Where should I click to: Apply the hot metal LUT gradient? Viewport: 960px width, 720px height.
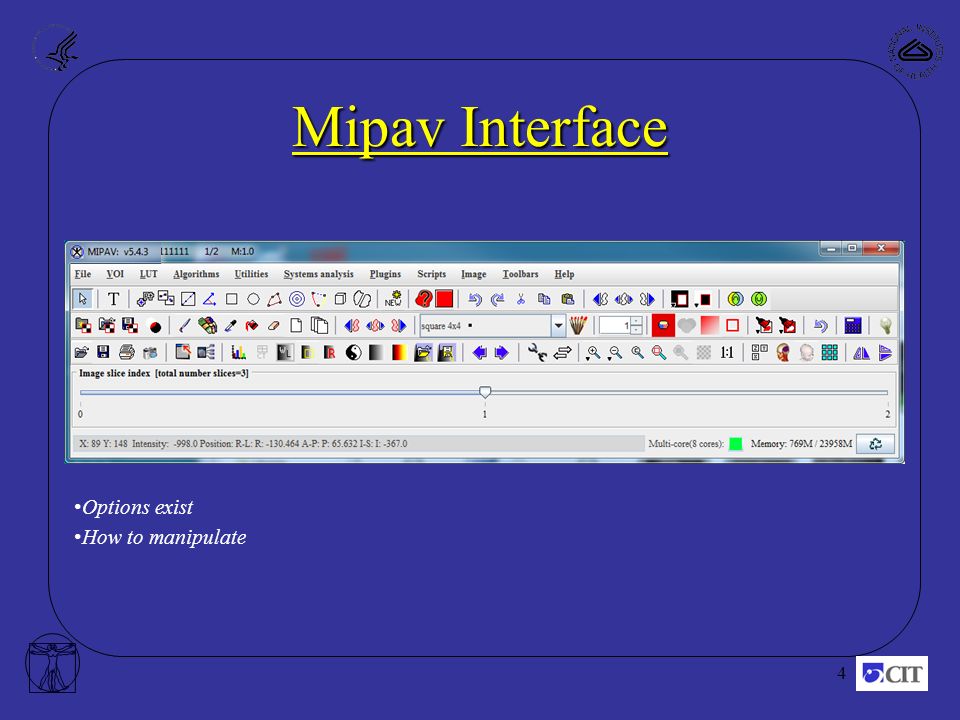pos(399,352)
